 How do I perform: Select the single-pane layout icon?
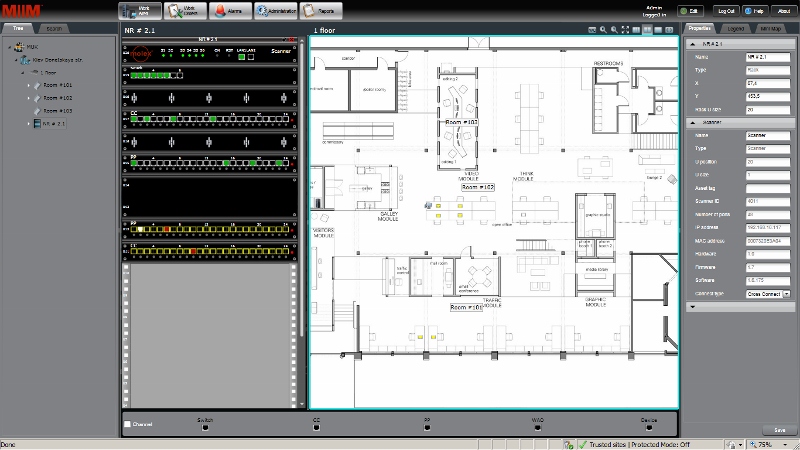[658, 30]
